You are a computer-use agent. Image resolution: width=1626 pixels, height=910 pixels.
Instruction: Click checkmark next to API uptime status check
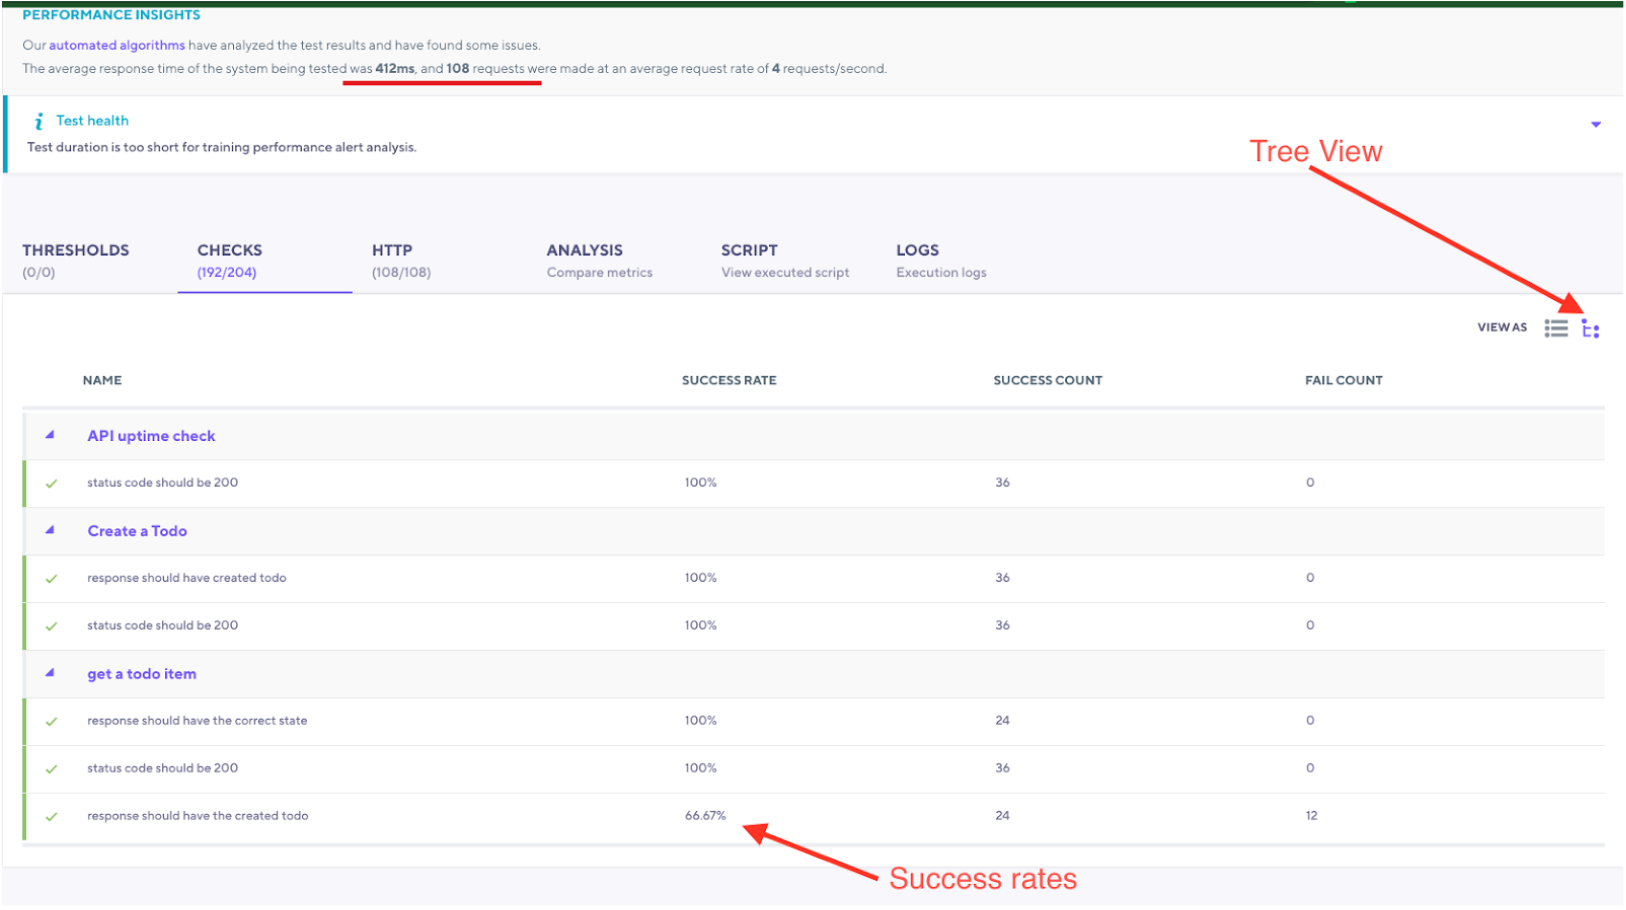pyautogui.click(x=51, y=484)
